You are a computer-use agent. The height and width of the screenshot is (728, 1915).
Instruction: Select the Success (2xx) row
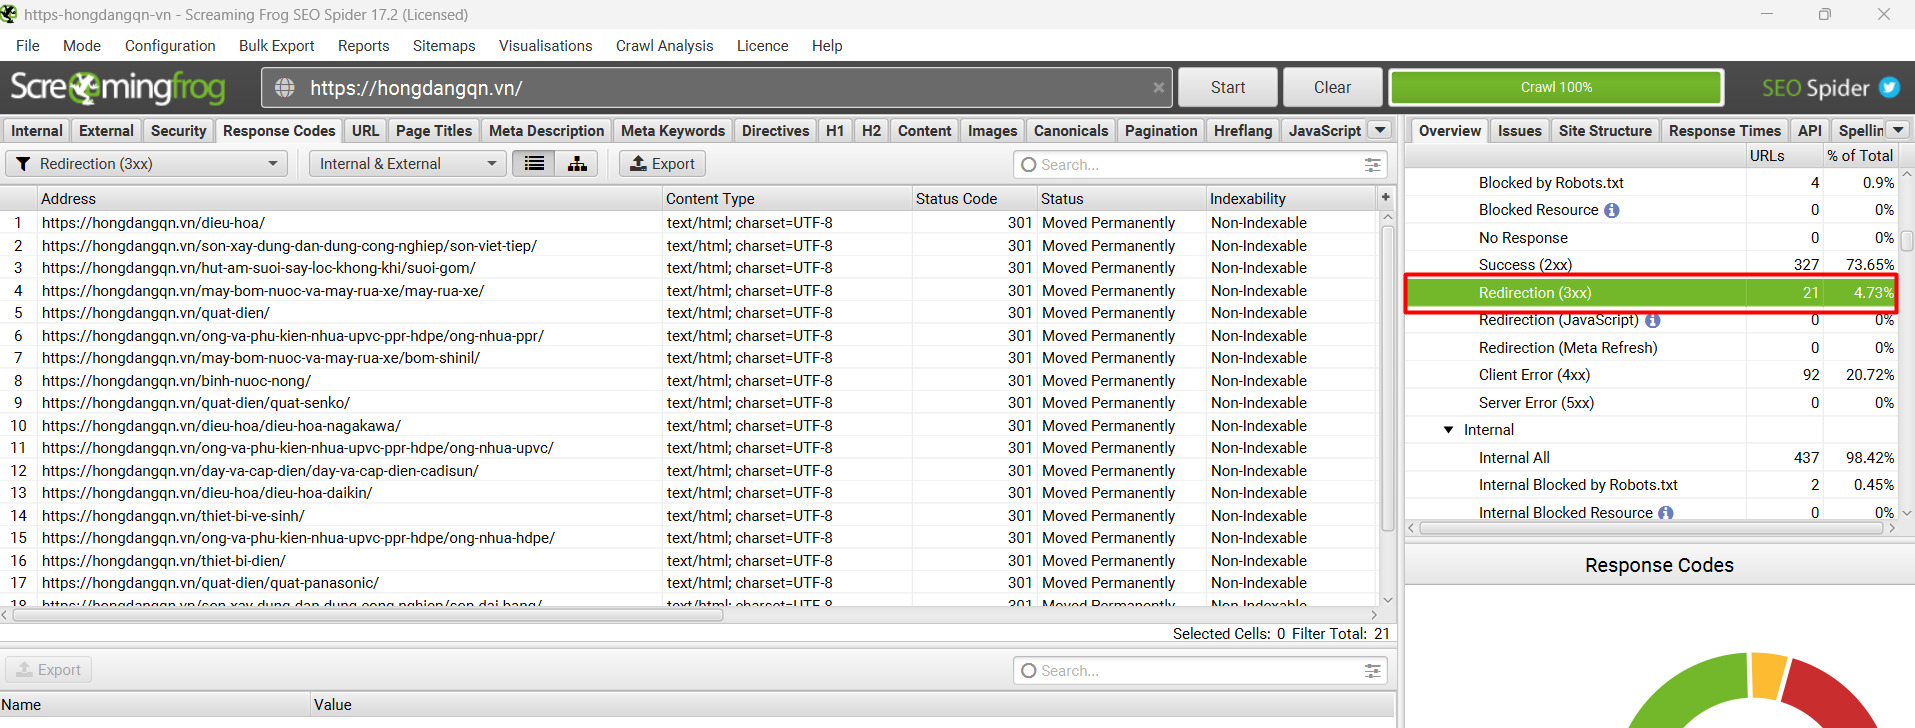coord(1651,265)
